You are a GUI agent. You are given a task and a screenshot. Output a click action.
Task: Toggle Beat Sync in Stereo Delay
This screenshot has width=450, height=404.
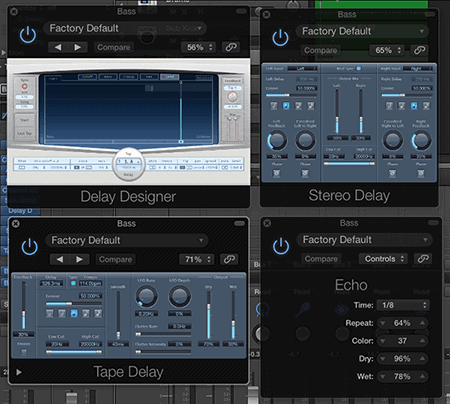point(359,68)
